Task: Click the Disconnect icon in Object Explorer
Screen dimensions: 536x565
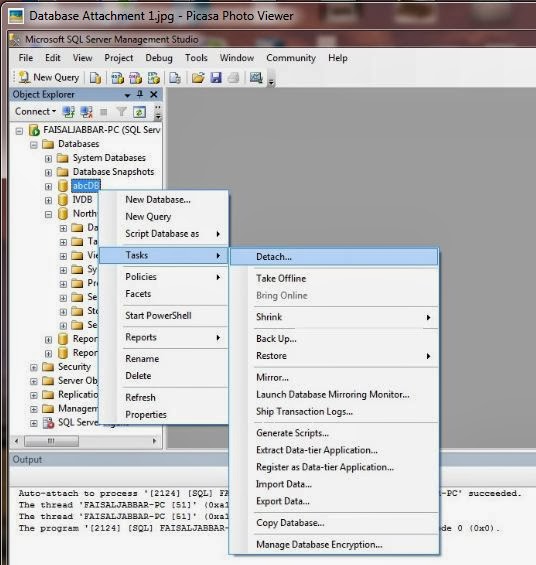Action: coord(86,112)
